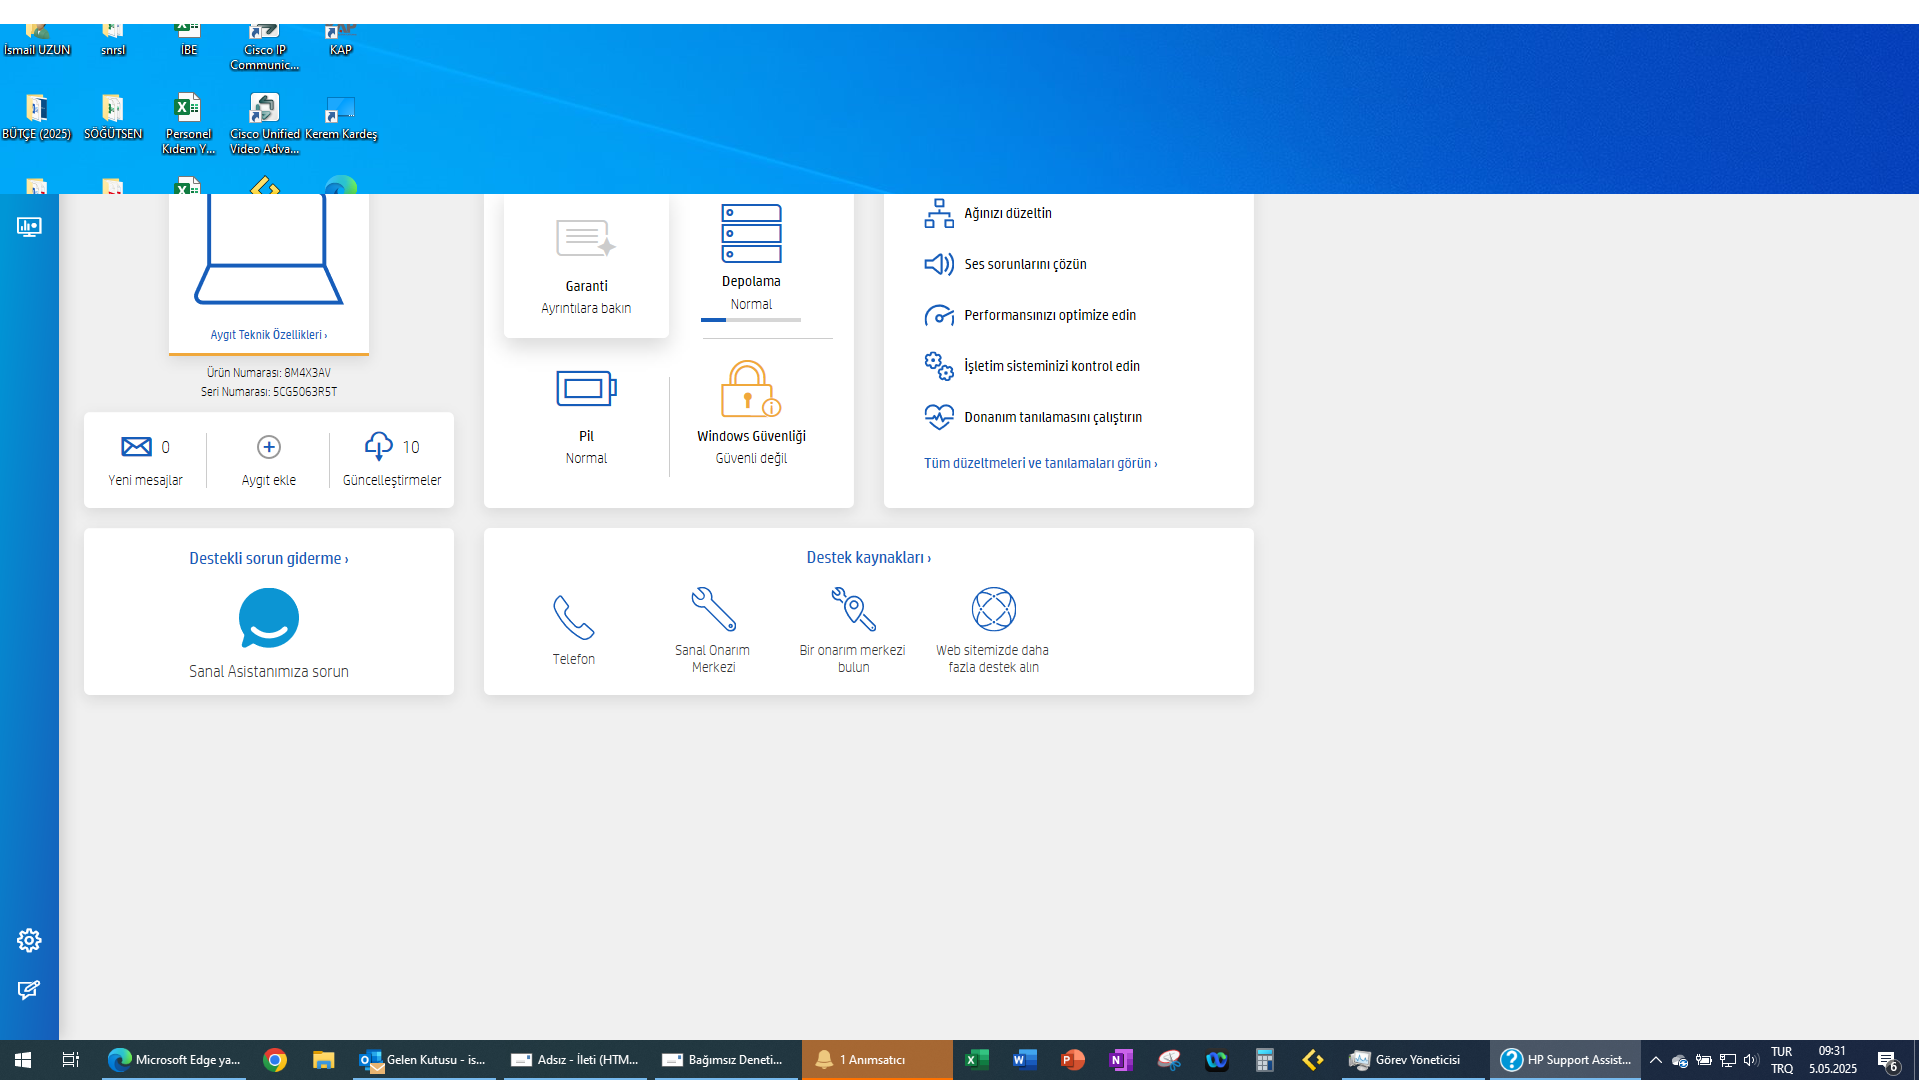This screenshot has height=1080, width=1919.
Task: Open Tüm düzeltmeleri ve tanılamaları görün link
Action: 1041,463
